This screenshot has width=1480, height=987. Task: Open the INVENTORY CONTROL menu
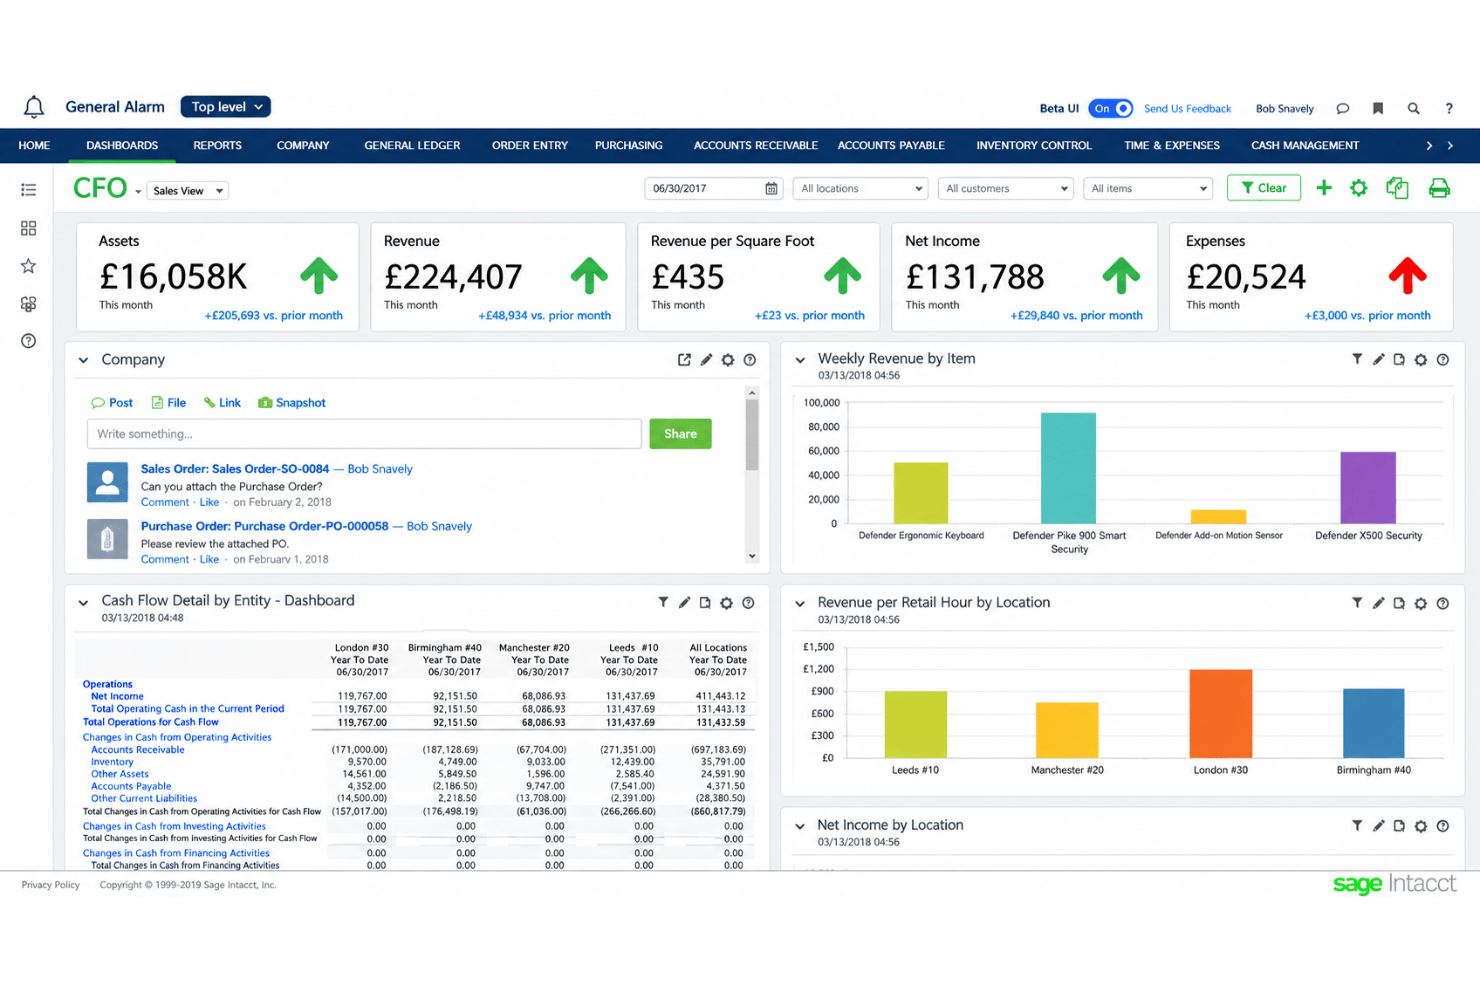click(x=1034, y=146)
